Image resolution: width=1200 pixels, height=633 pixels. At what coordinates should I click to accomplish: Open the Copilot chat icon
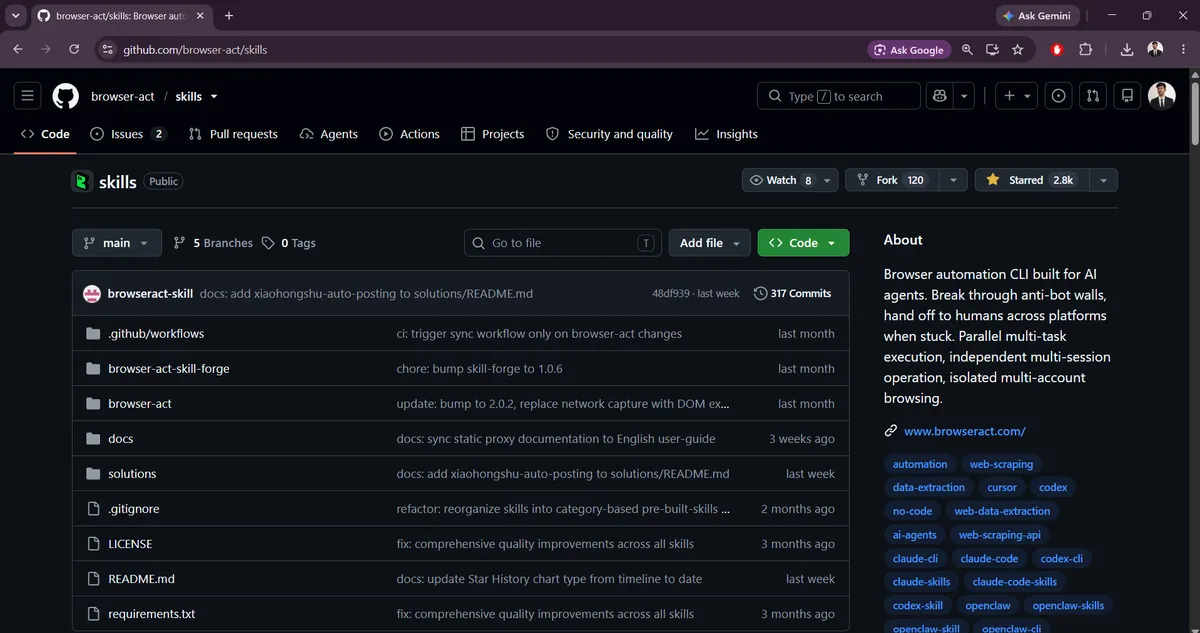tap(939, 96)
